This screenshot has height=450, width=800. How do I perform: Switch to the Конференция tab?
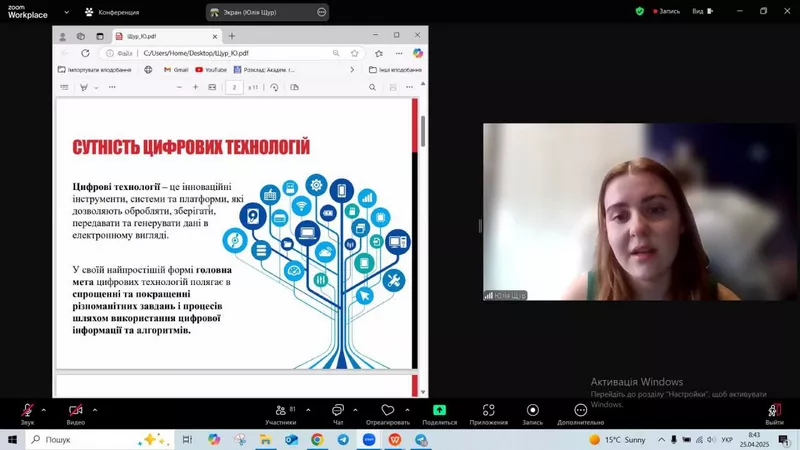[112, 12]
